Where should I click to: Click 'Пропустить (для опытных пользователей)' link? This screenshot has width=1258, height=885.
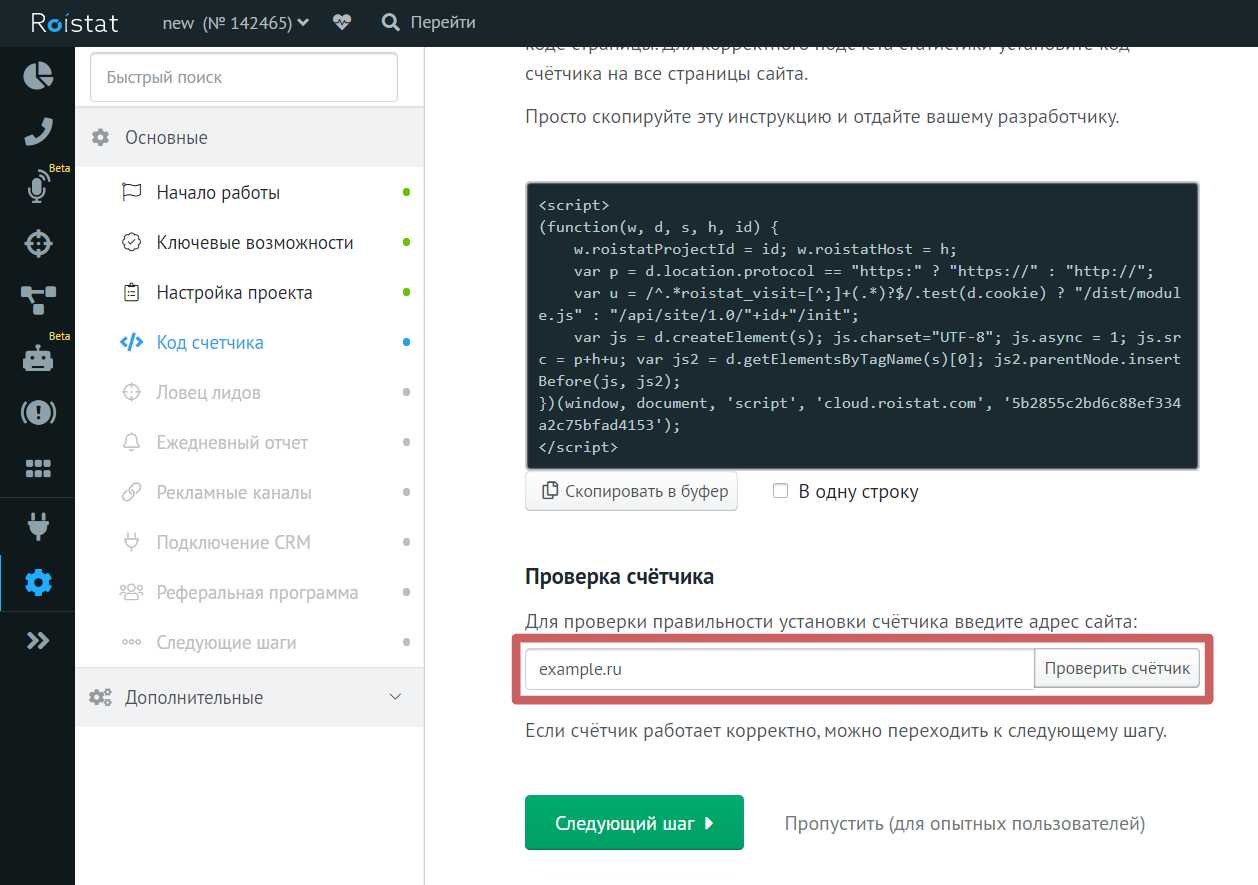point(964,824)
